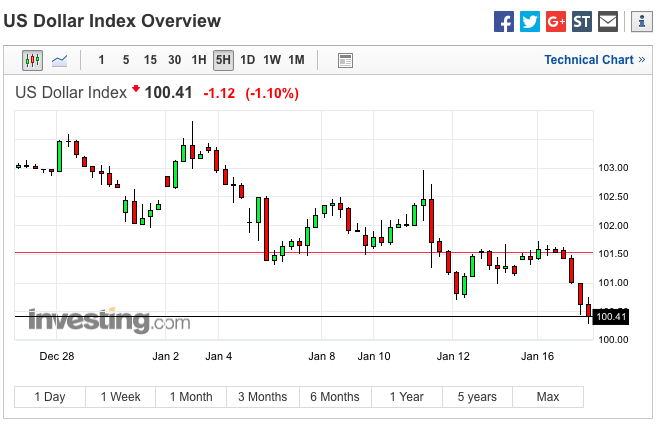Click the 102.00 price axis label
Screen dimensions: 661x431
tap(613, 226)
